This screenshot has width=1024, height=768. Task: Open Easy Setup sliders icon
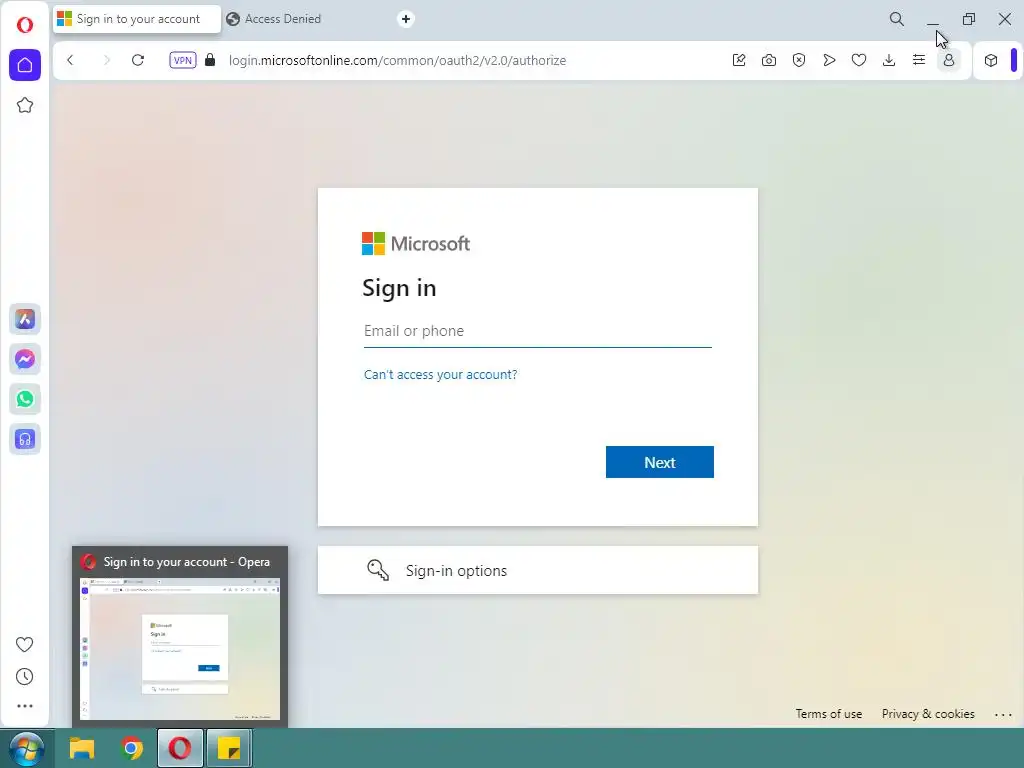point(919,60)
